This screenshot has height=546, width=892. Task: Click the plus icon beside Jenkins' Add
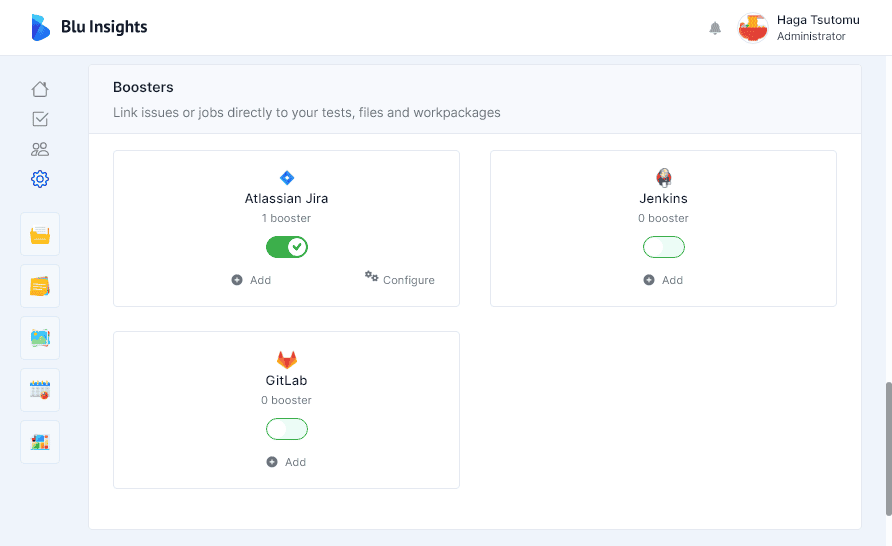pos(649,280)
